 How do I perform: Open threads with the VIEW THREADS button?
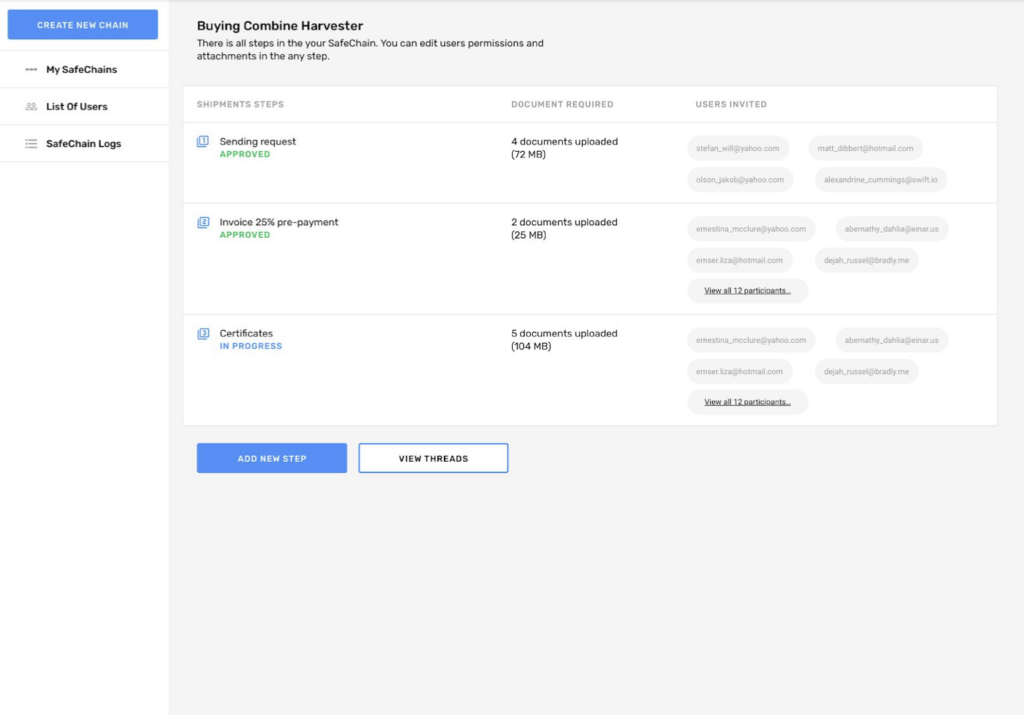(x=433, y=457)
